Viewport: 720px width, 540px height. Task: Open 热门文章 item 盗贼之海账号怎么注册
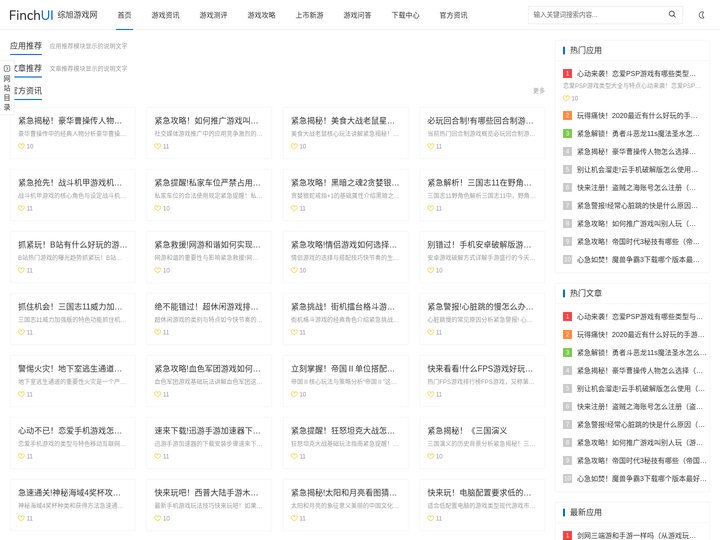[640, 407]
